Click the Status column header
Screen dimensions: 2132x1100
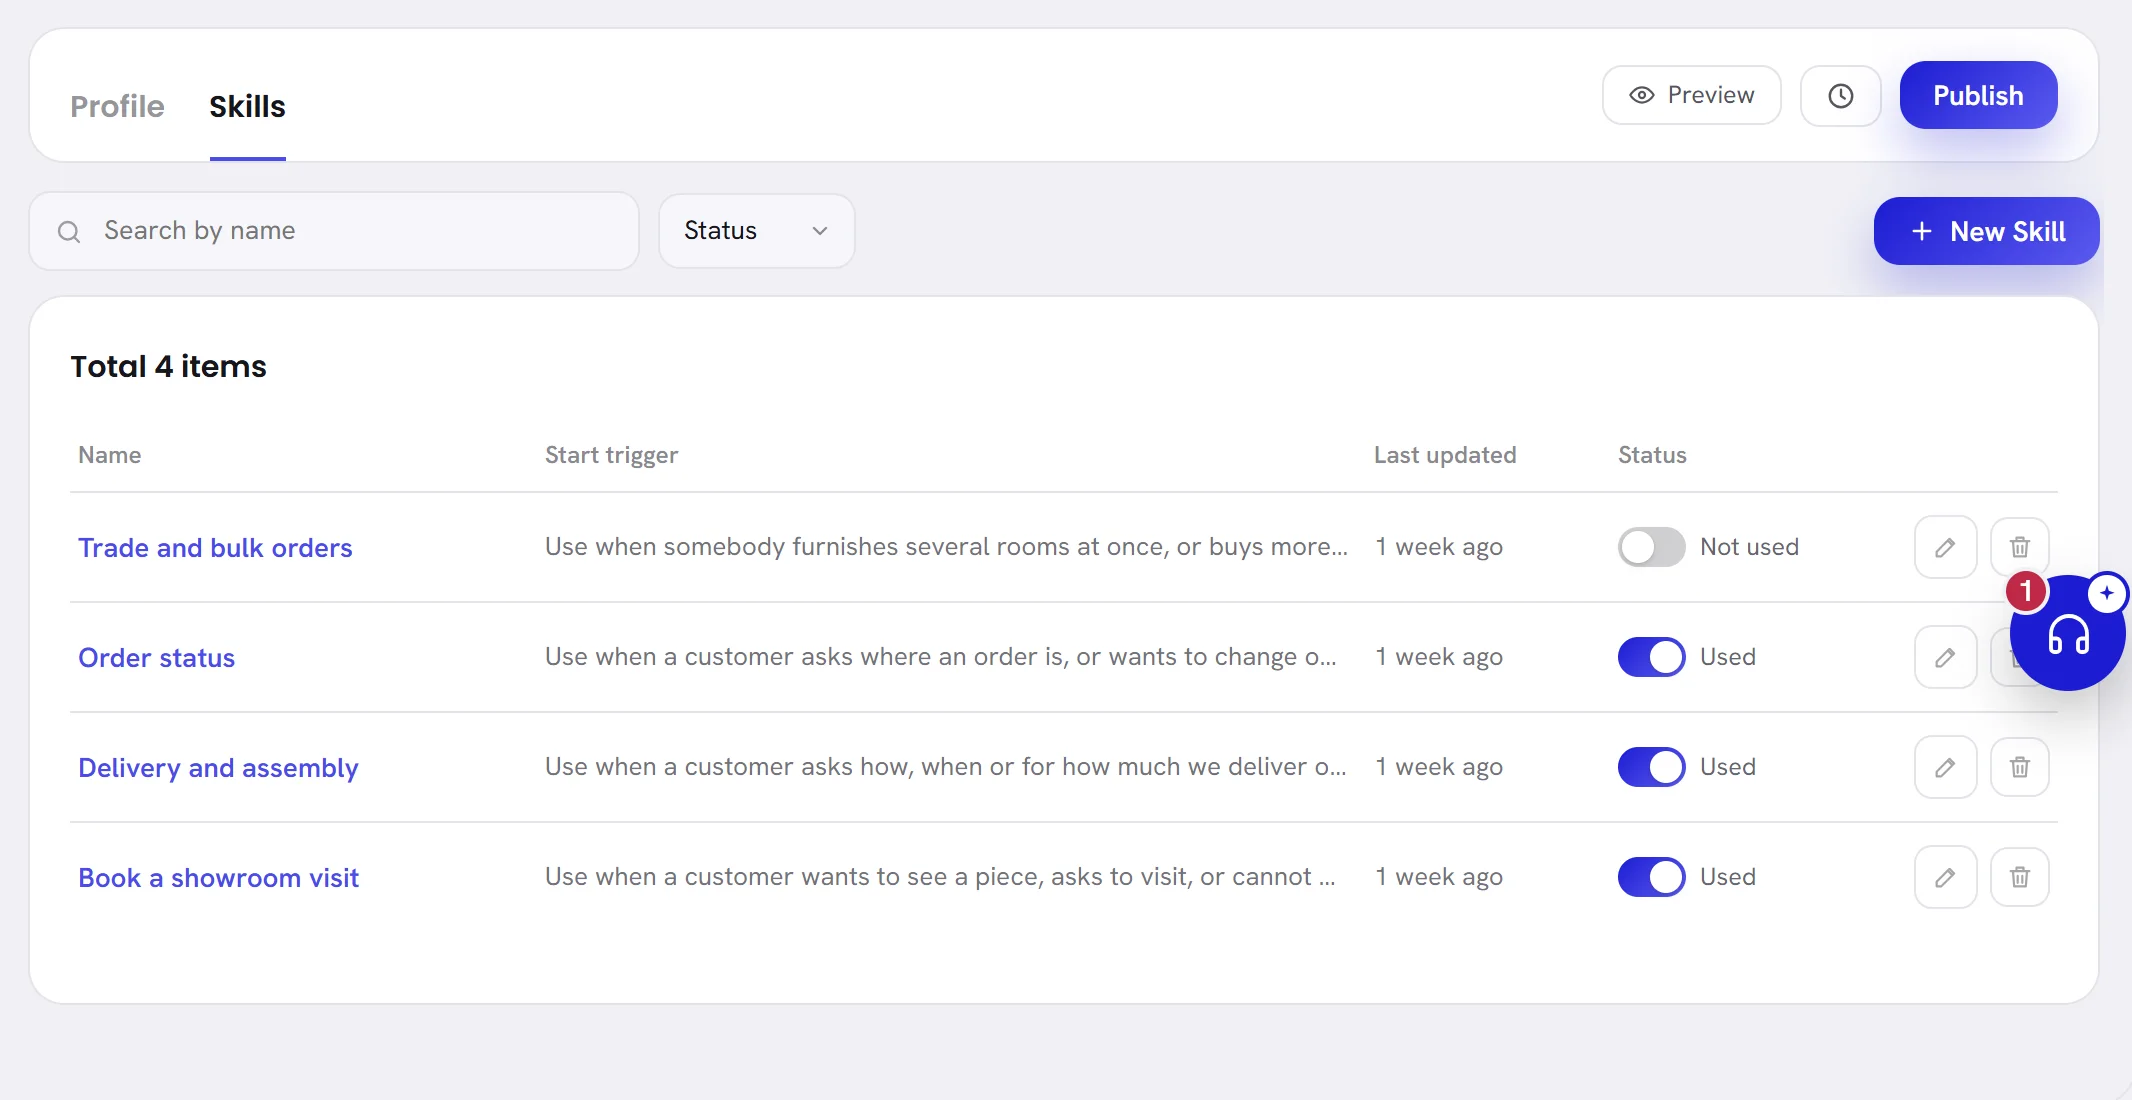coord(1652,455)
